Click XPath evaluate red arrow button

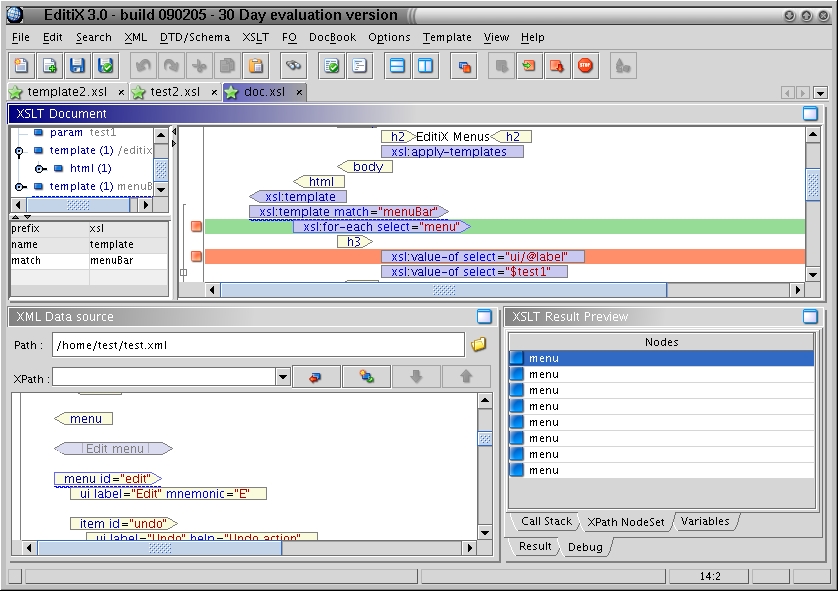coord(316,377)
